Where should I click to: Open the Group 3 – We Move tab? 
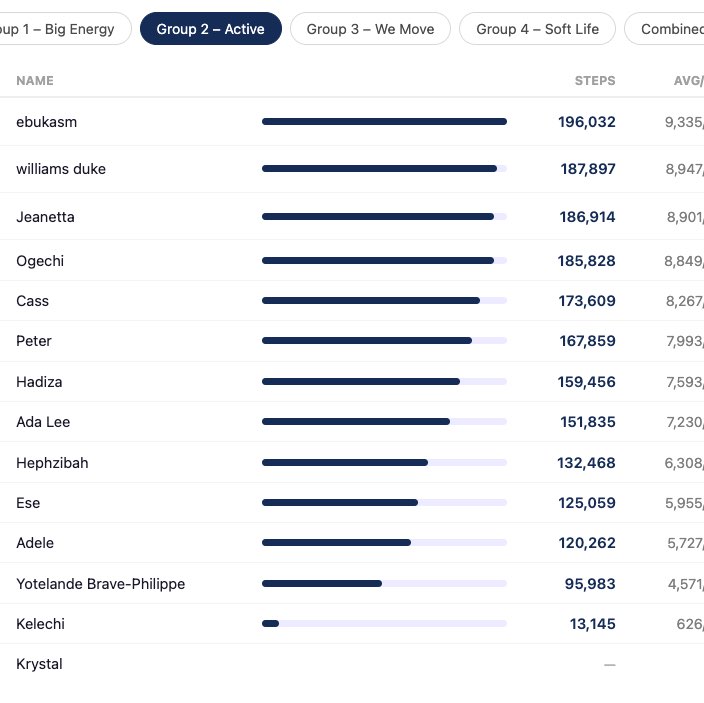click(370, 29)
